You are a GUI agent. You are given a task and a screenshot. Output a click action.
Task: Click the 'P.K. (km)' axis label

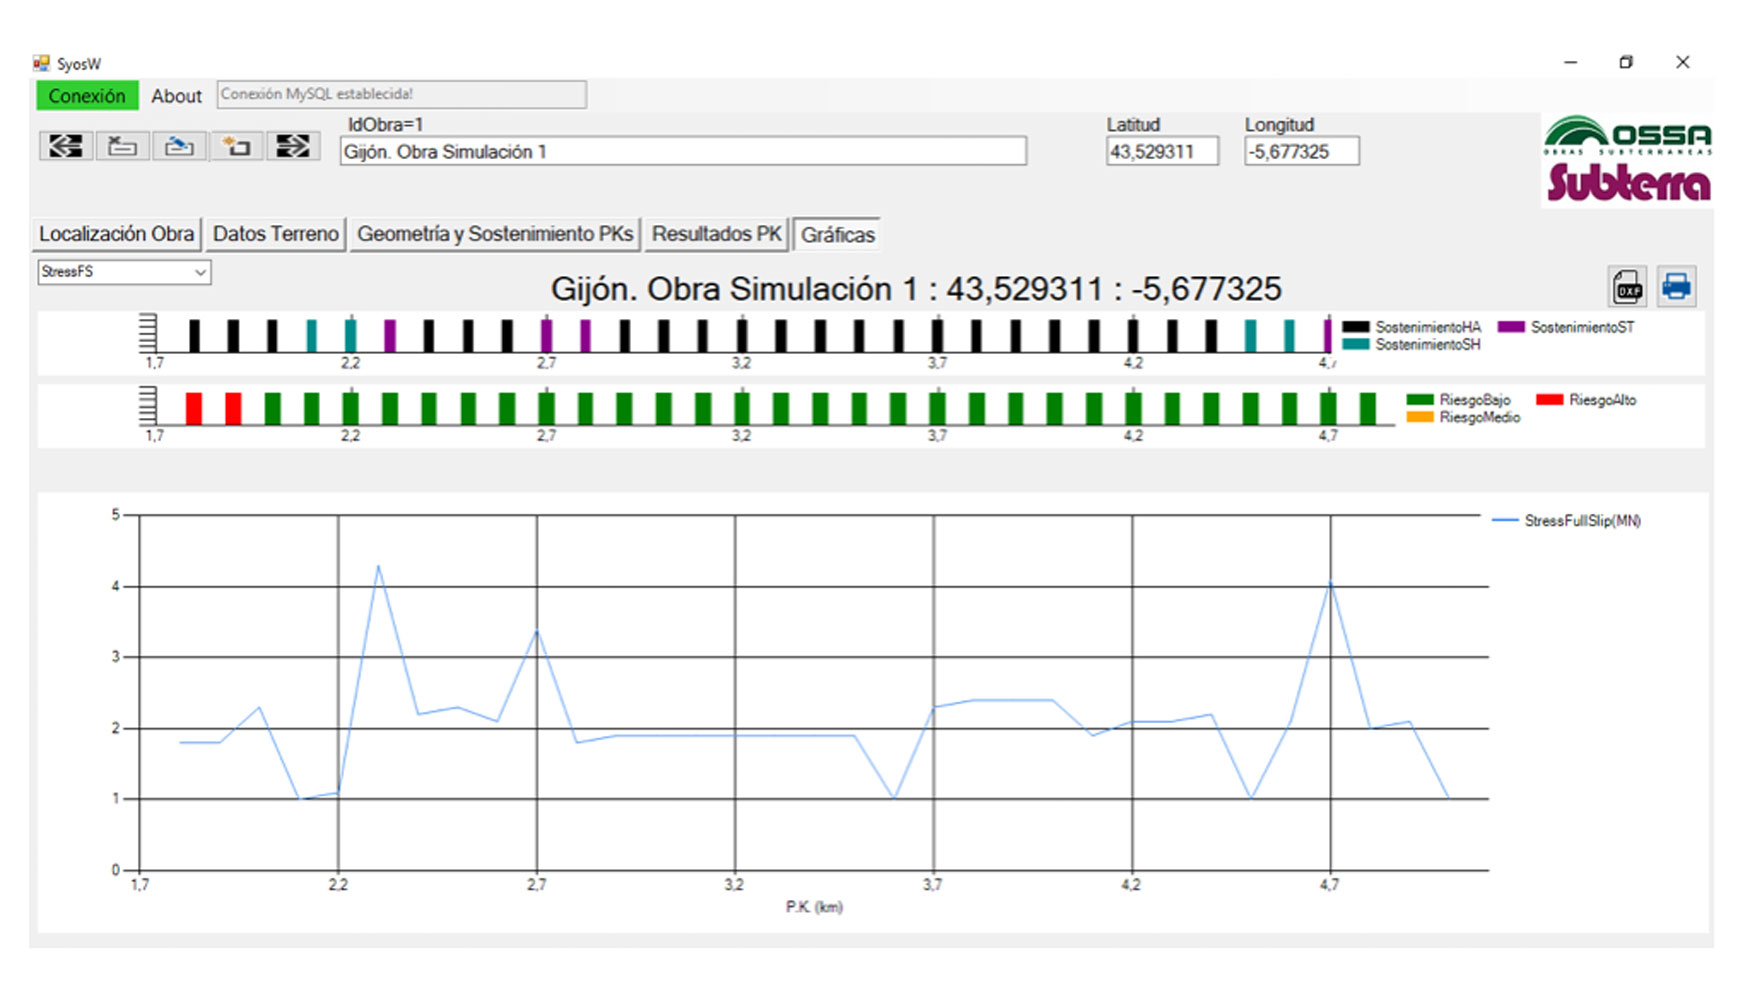pyautogui.click(x=814, y=907)
